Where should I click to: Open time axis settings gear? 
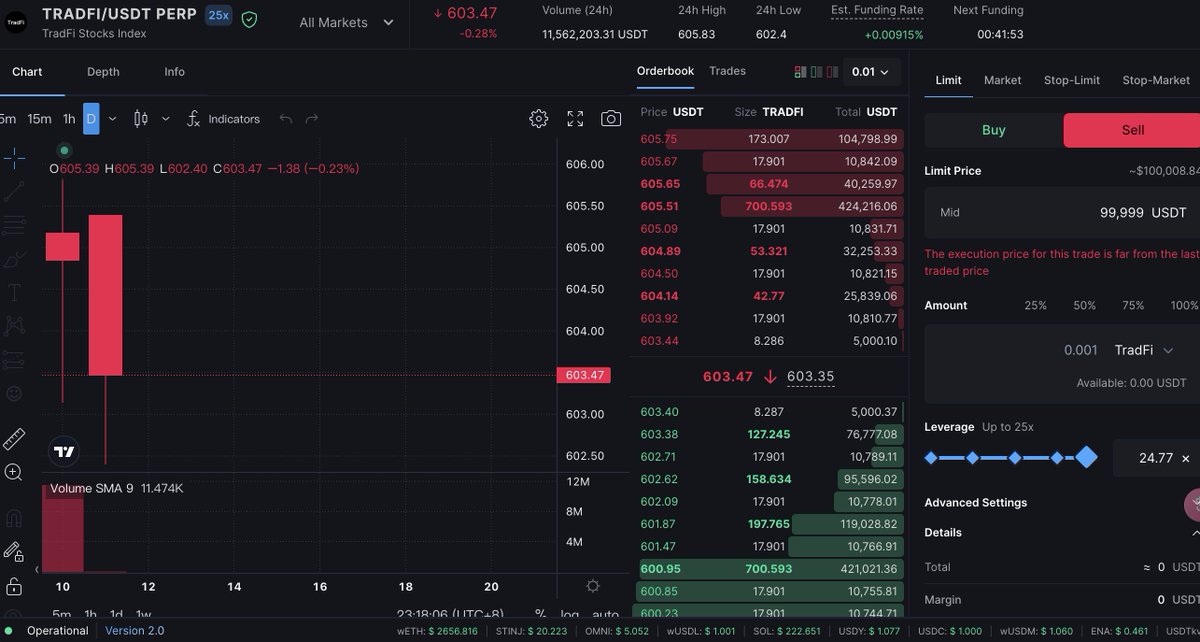coord(593,586)
